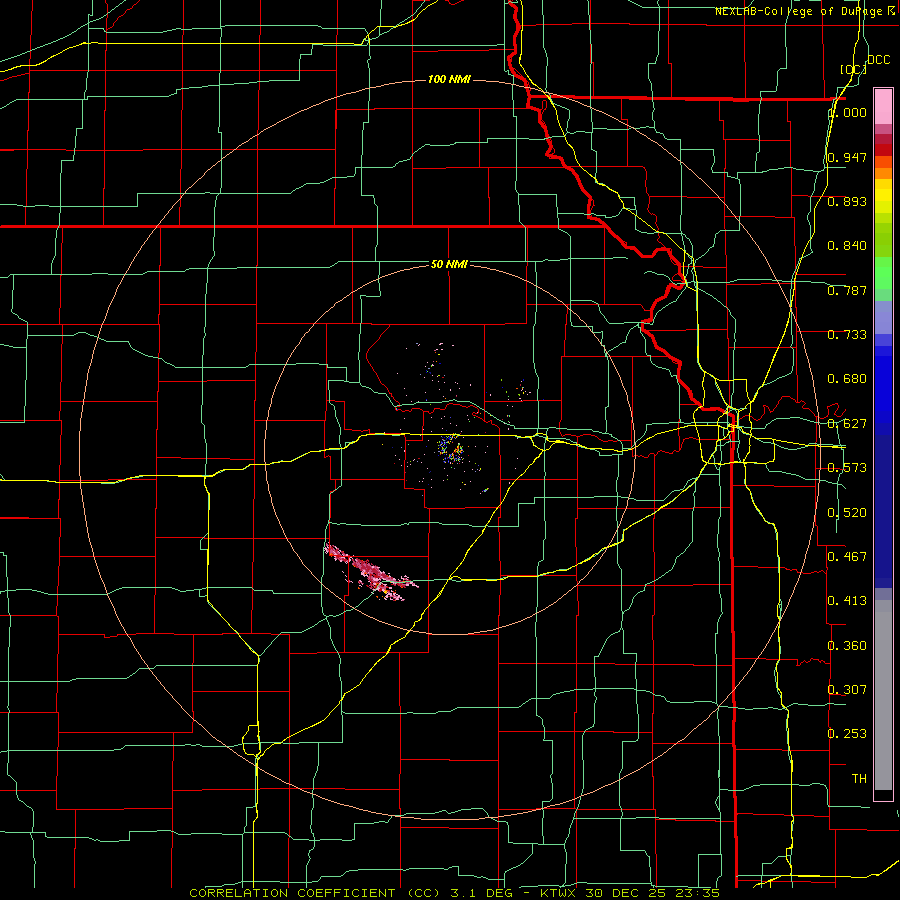
Task: Click the DCC product label
Action: point(878,60)
